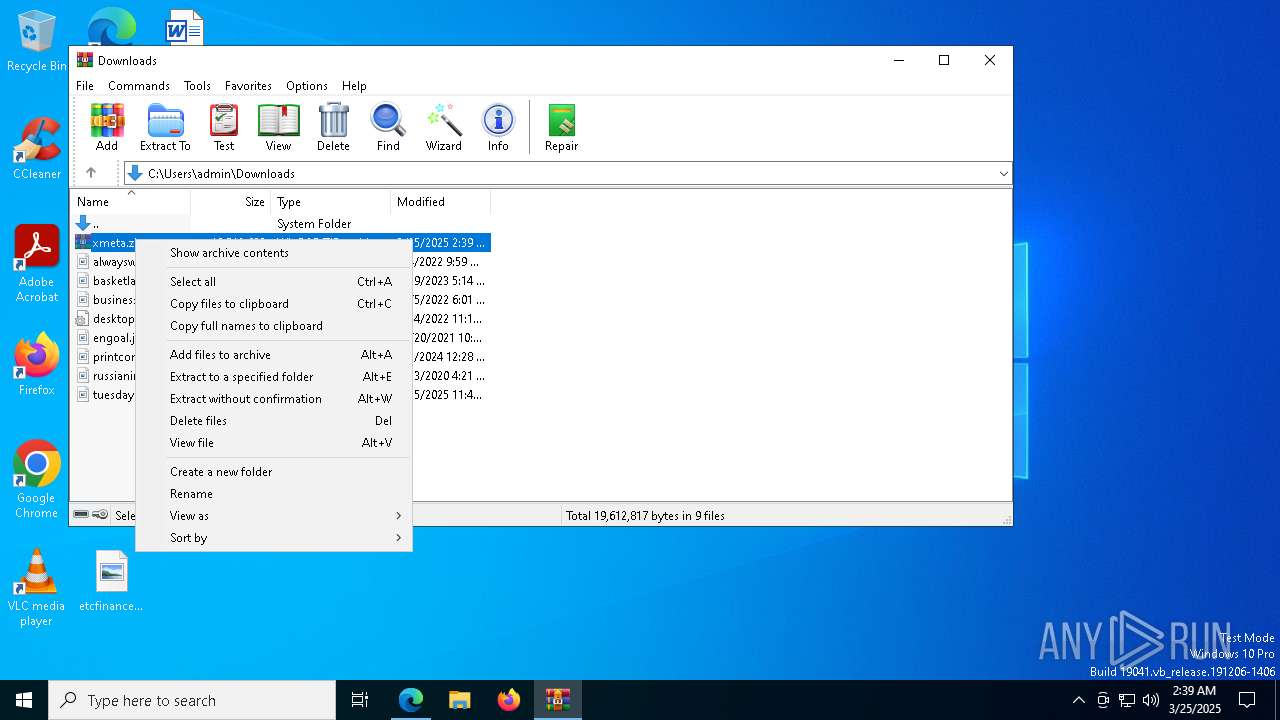Launch the Wizard tool
The height and width of the screenshot is (720, 1280).
[x=443, y=127]
